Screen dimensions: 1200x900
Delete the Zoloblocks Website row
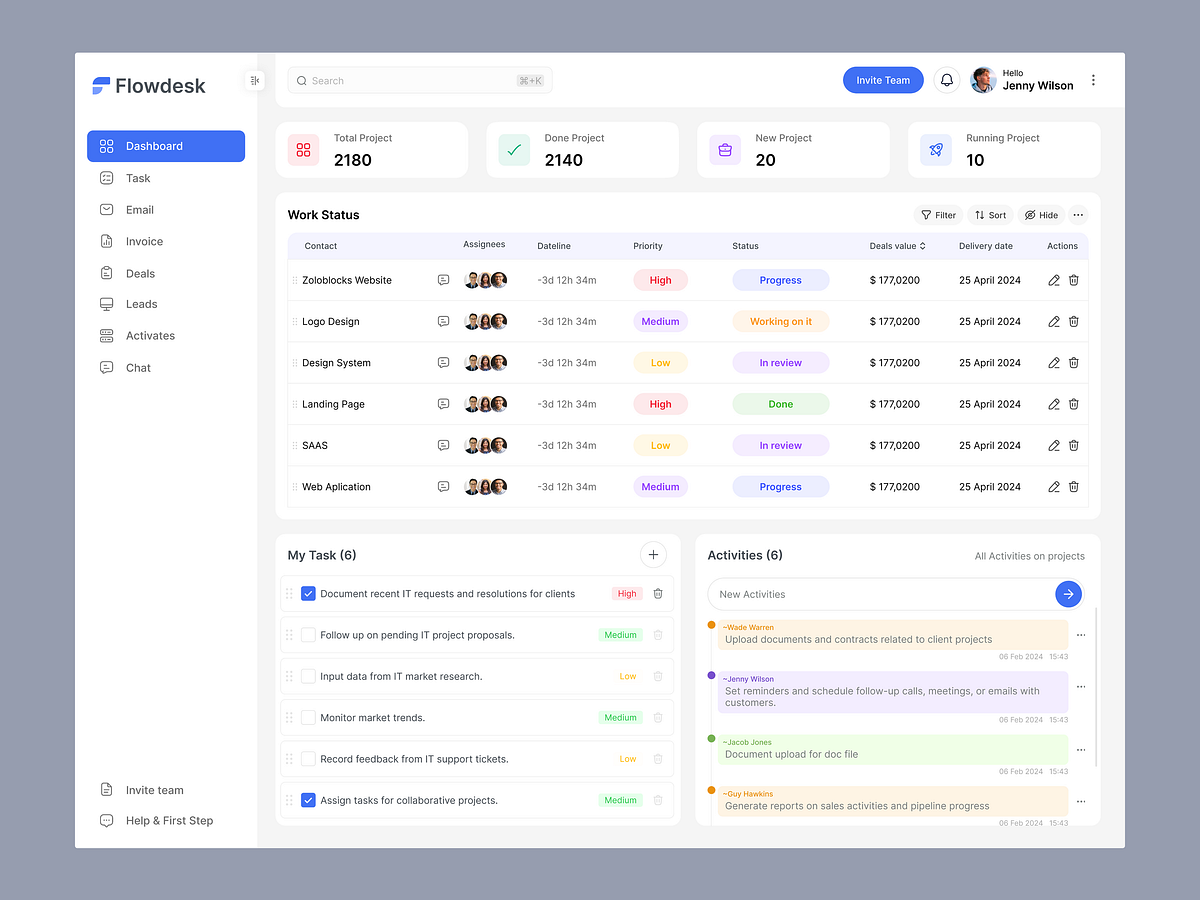point(1074,280)
